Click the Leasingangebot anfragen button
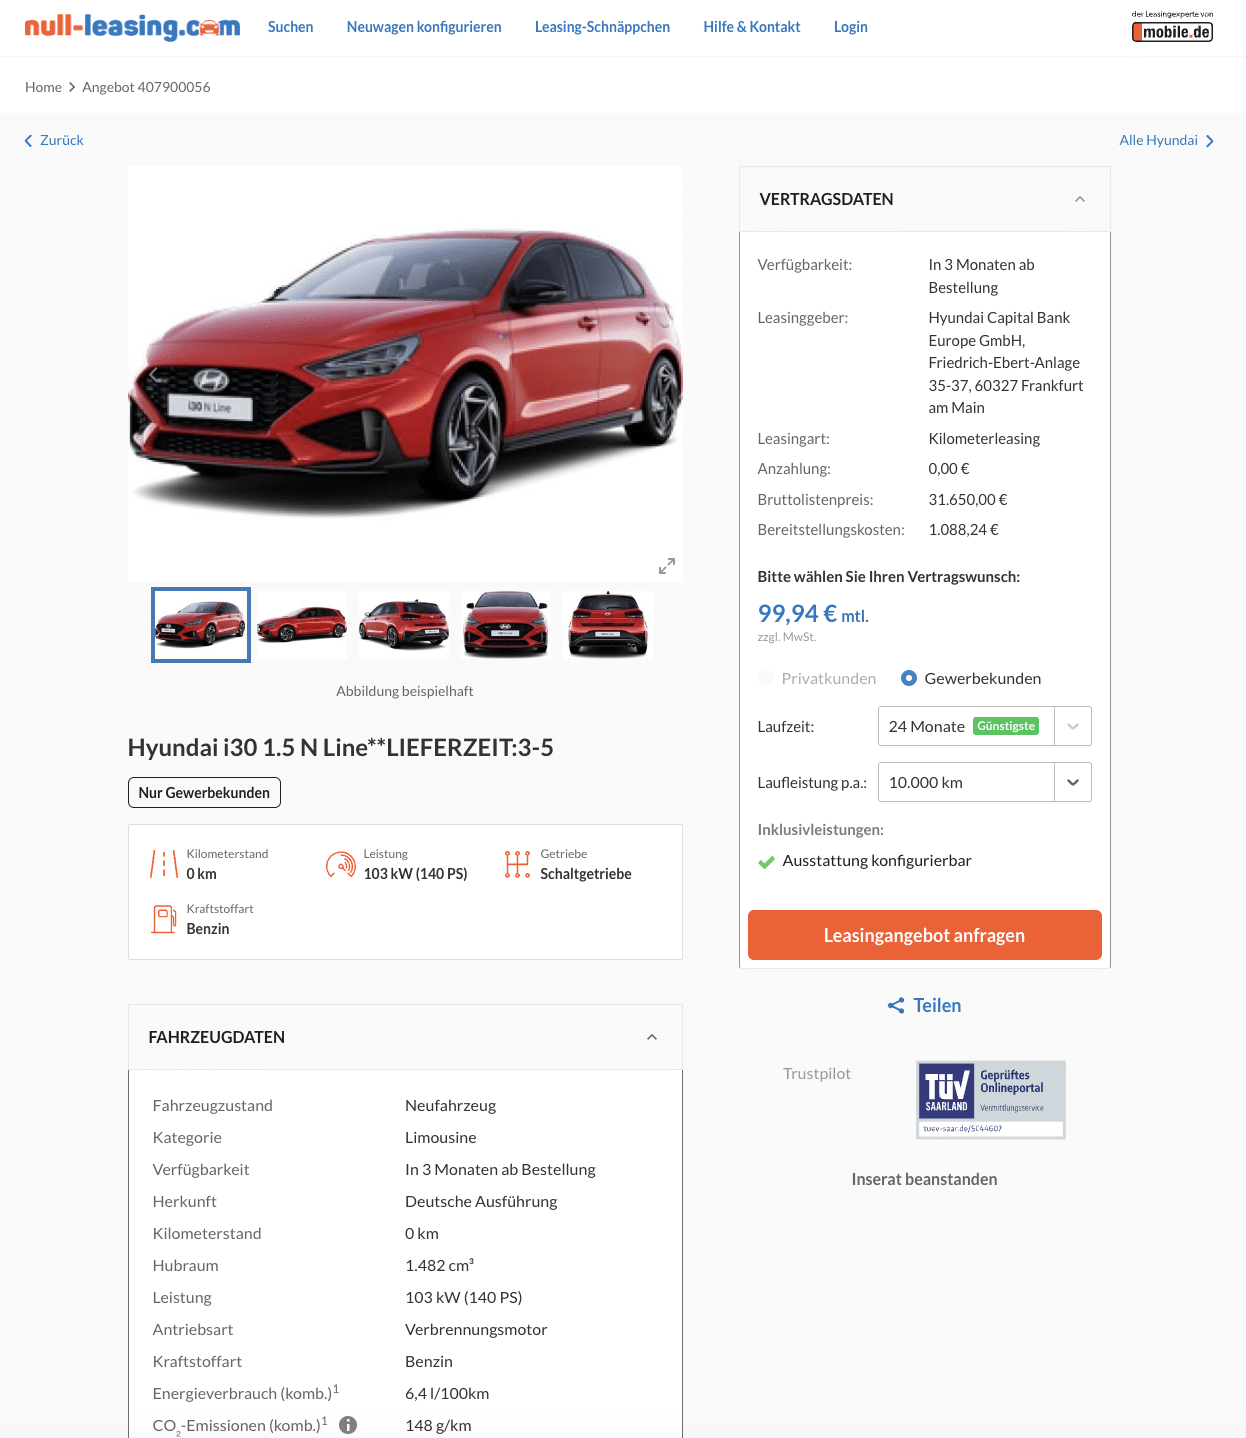 point(925,935)
